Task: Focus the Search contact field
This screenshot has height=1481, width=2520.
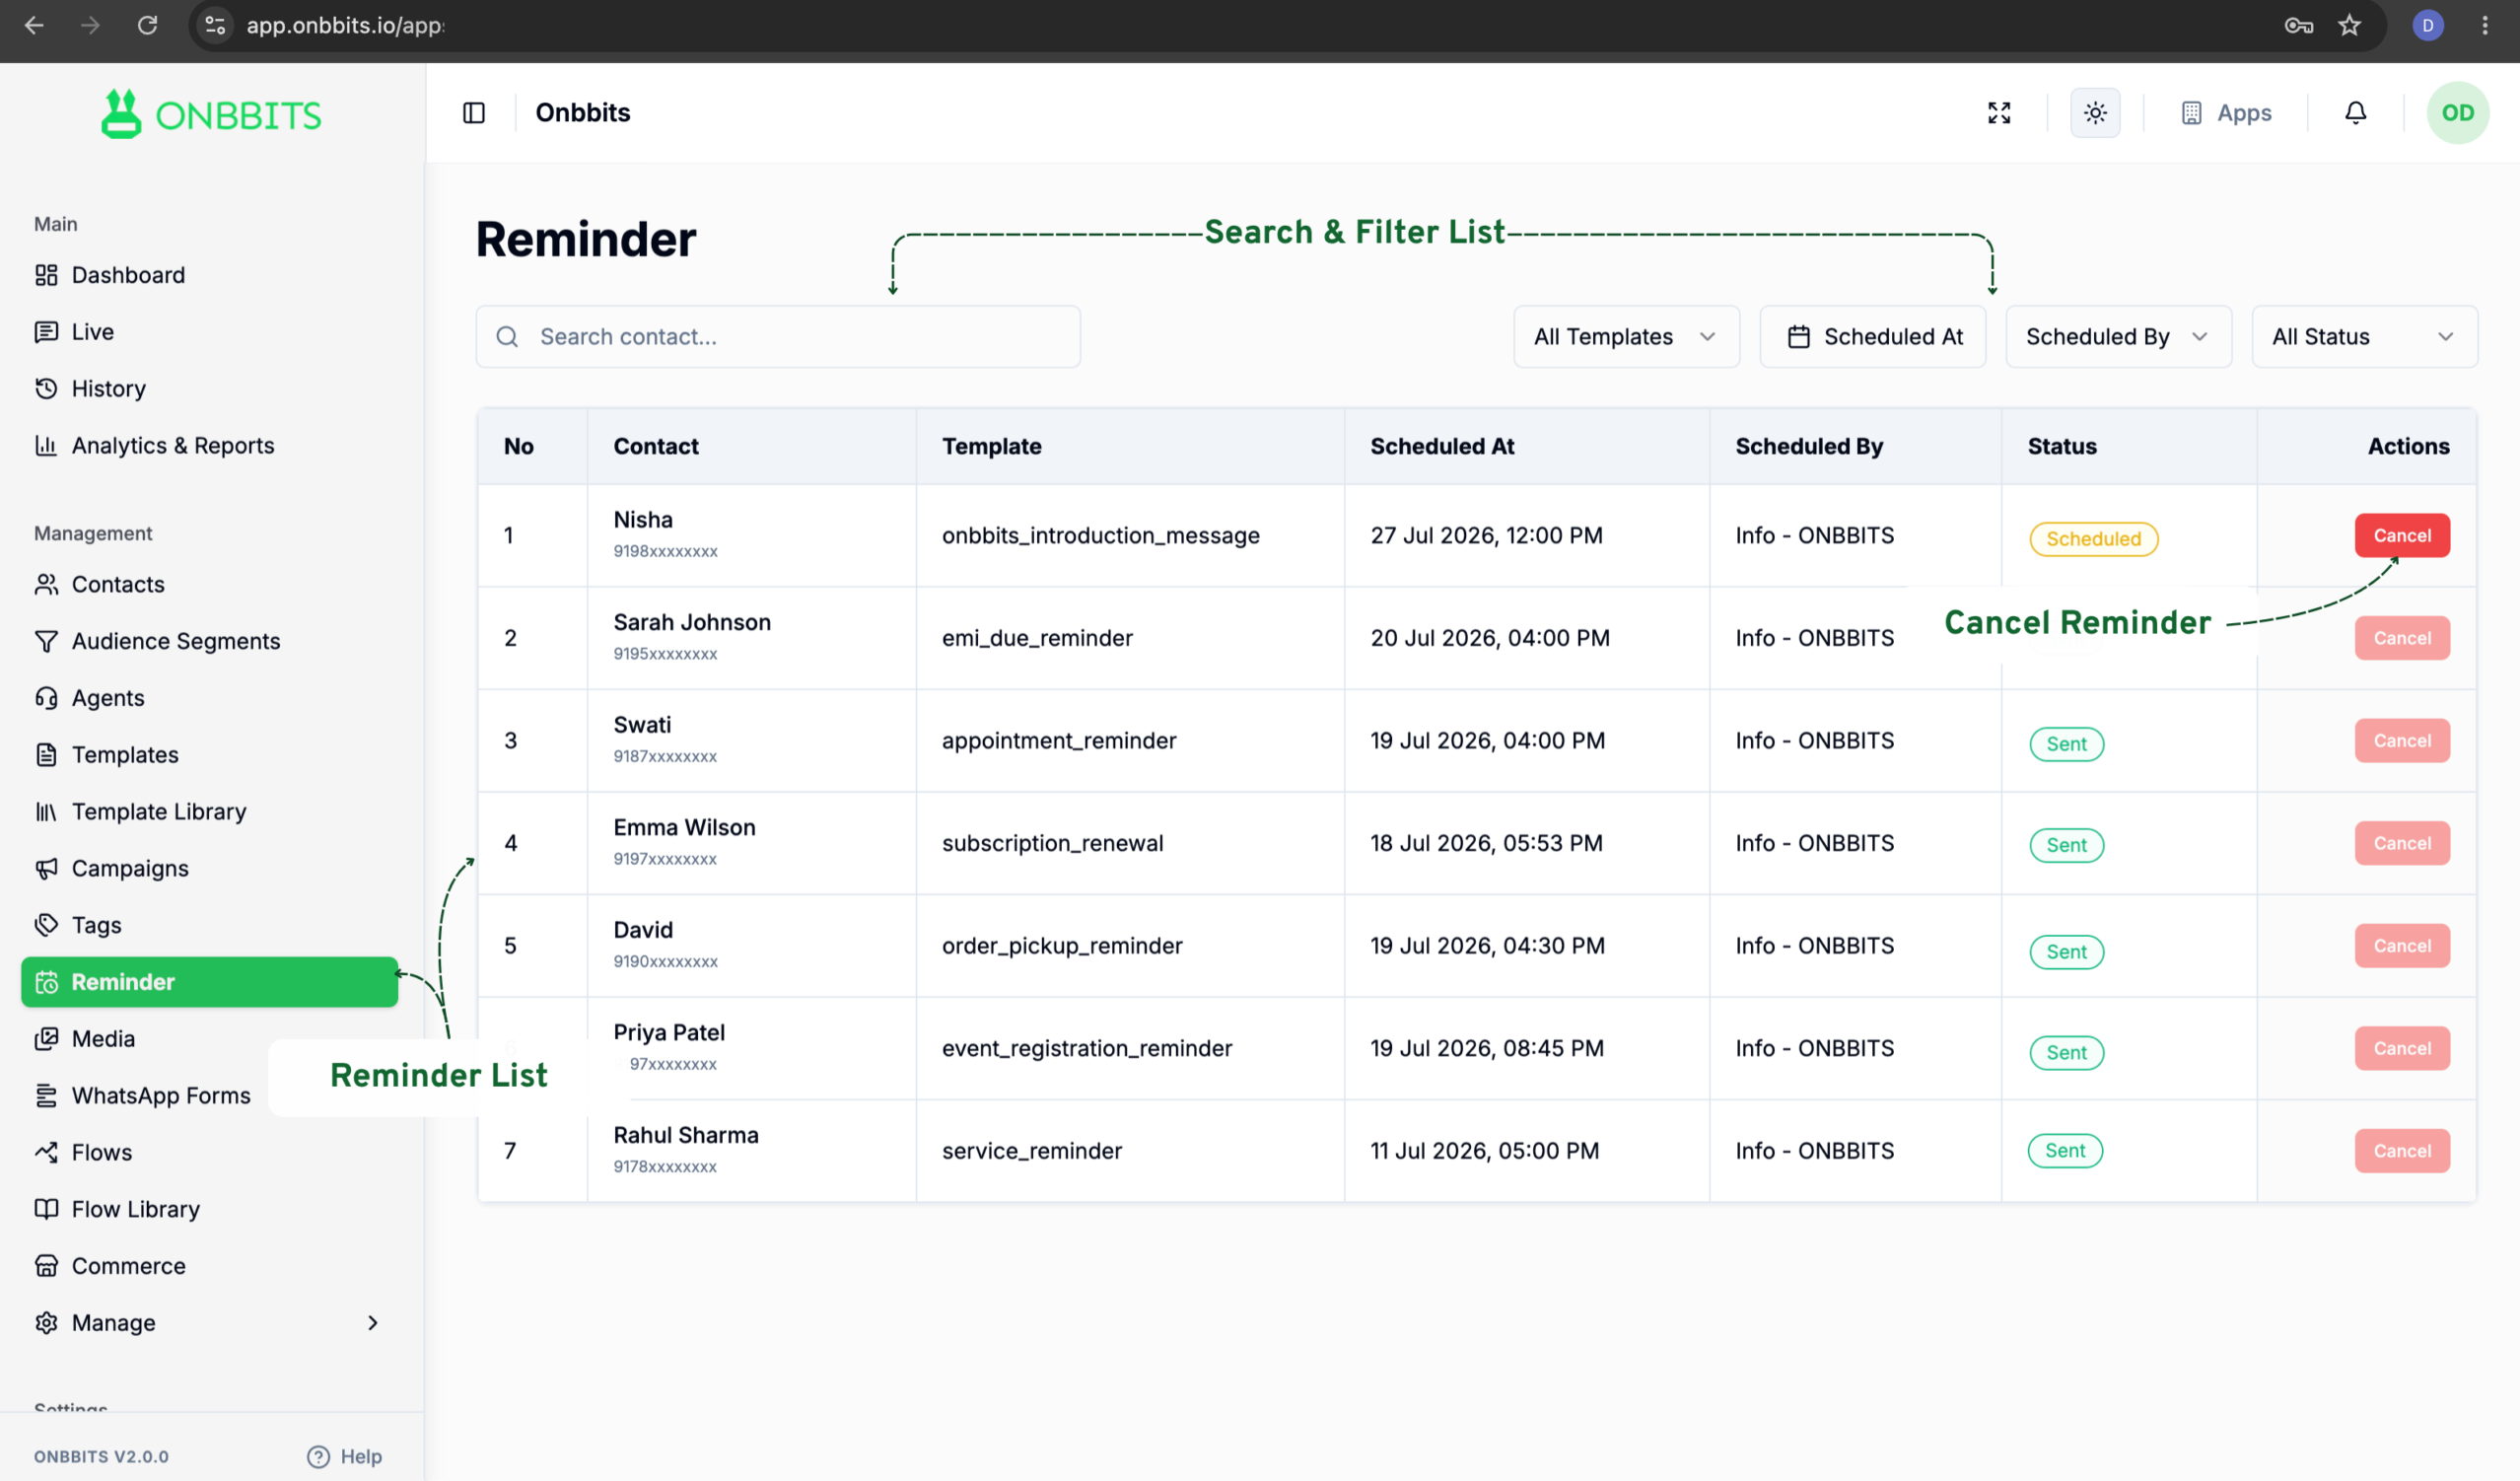Action: coord(778,337)
